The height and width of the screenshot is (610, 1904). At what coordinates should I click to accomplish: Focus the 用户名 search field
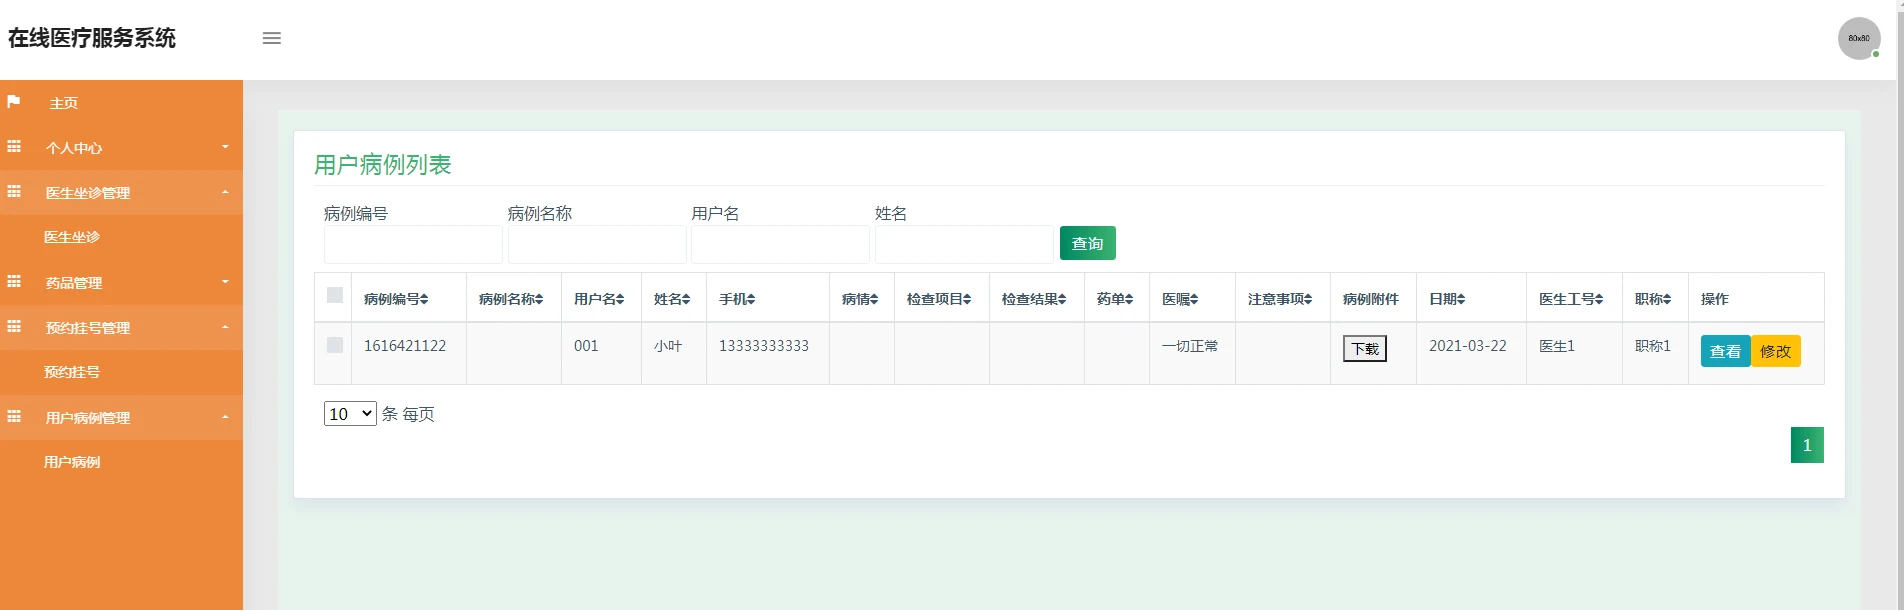[780, 244]
